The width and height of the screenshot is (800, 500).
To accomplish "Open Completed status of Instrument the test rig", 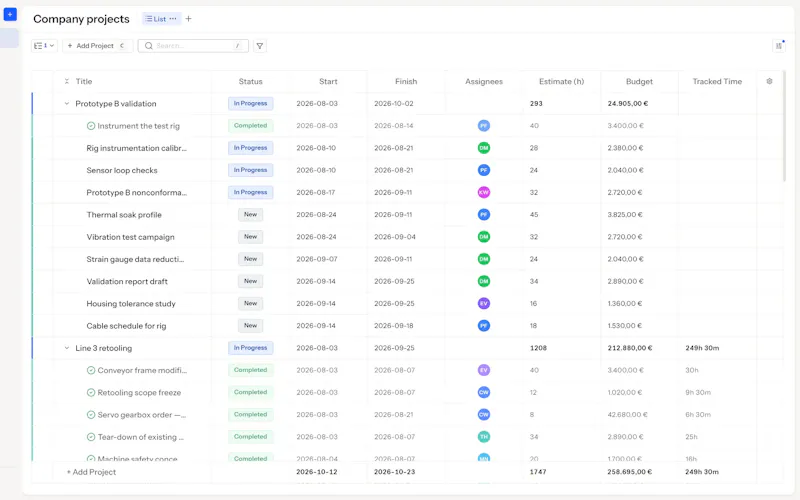I will click(251, 126).
